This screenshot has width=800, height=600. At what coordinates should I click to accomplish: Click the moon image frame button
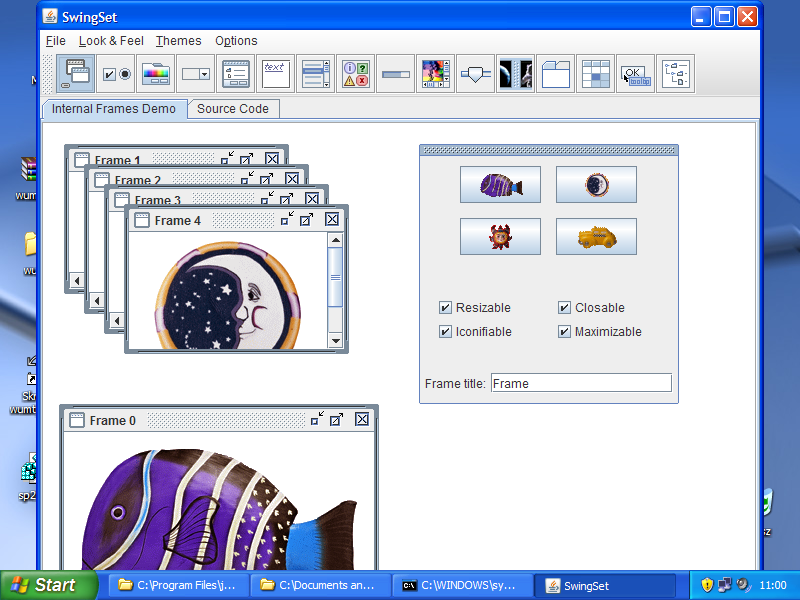[x=596, y=185]
